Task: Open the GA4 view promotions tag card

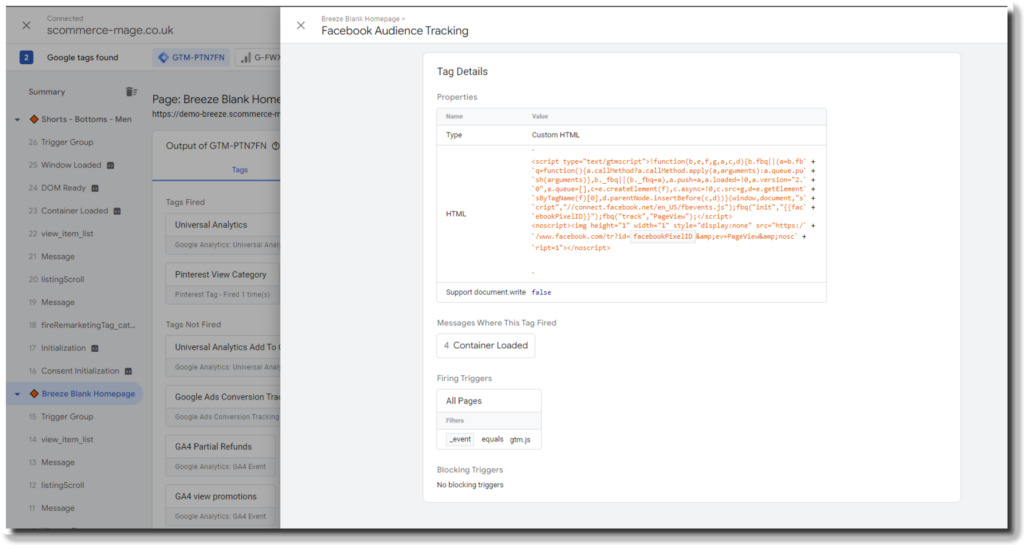Action: coord(221,505)
